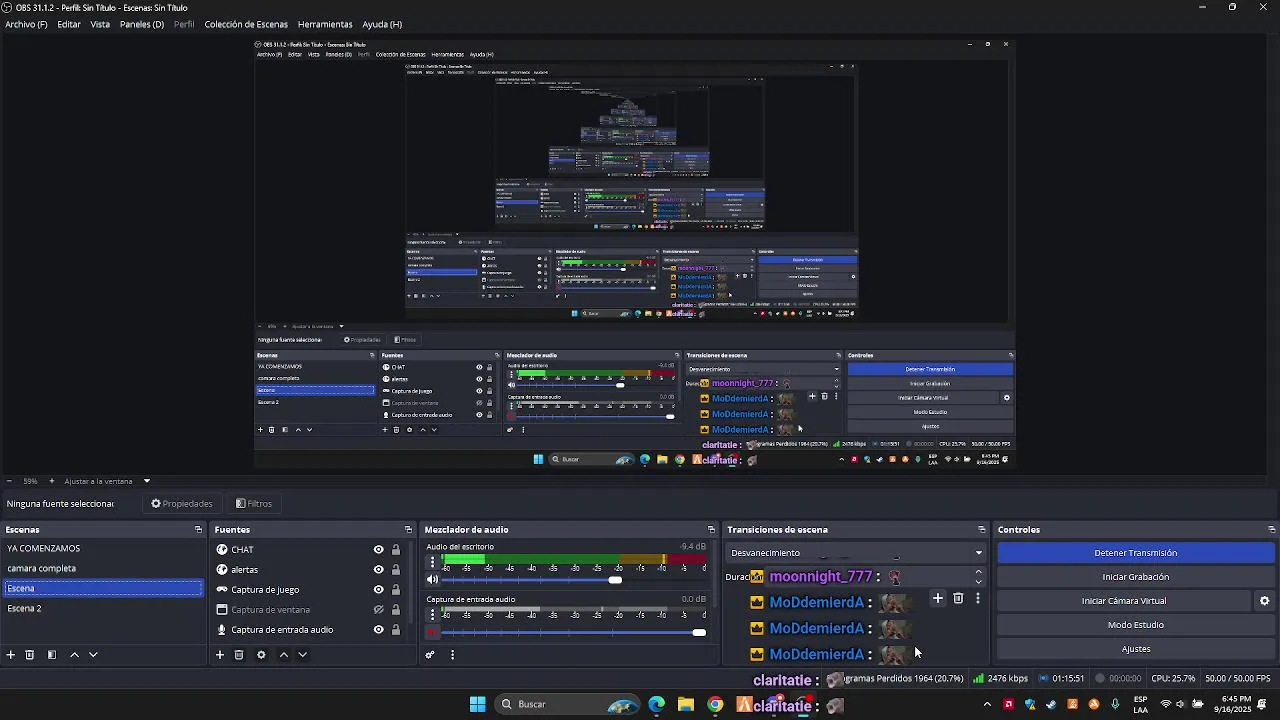
Task: Open virtual camera settings gear
Action: 1264,601
